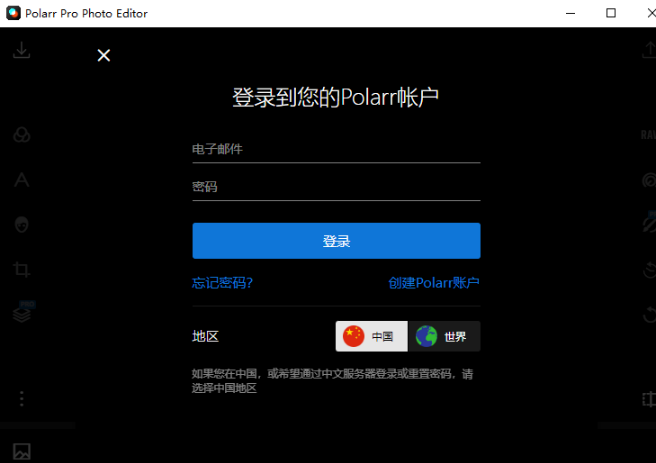Focus the 电子邮件 email field
Viewport: 656px width, 463px height.
tap(336, 149)
